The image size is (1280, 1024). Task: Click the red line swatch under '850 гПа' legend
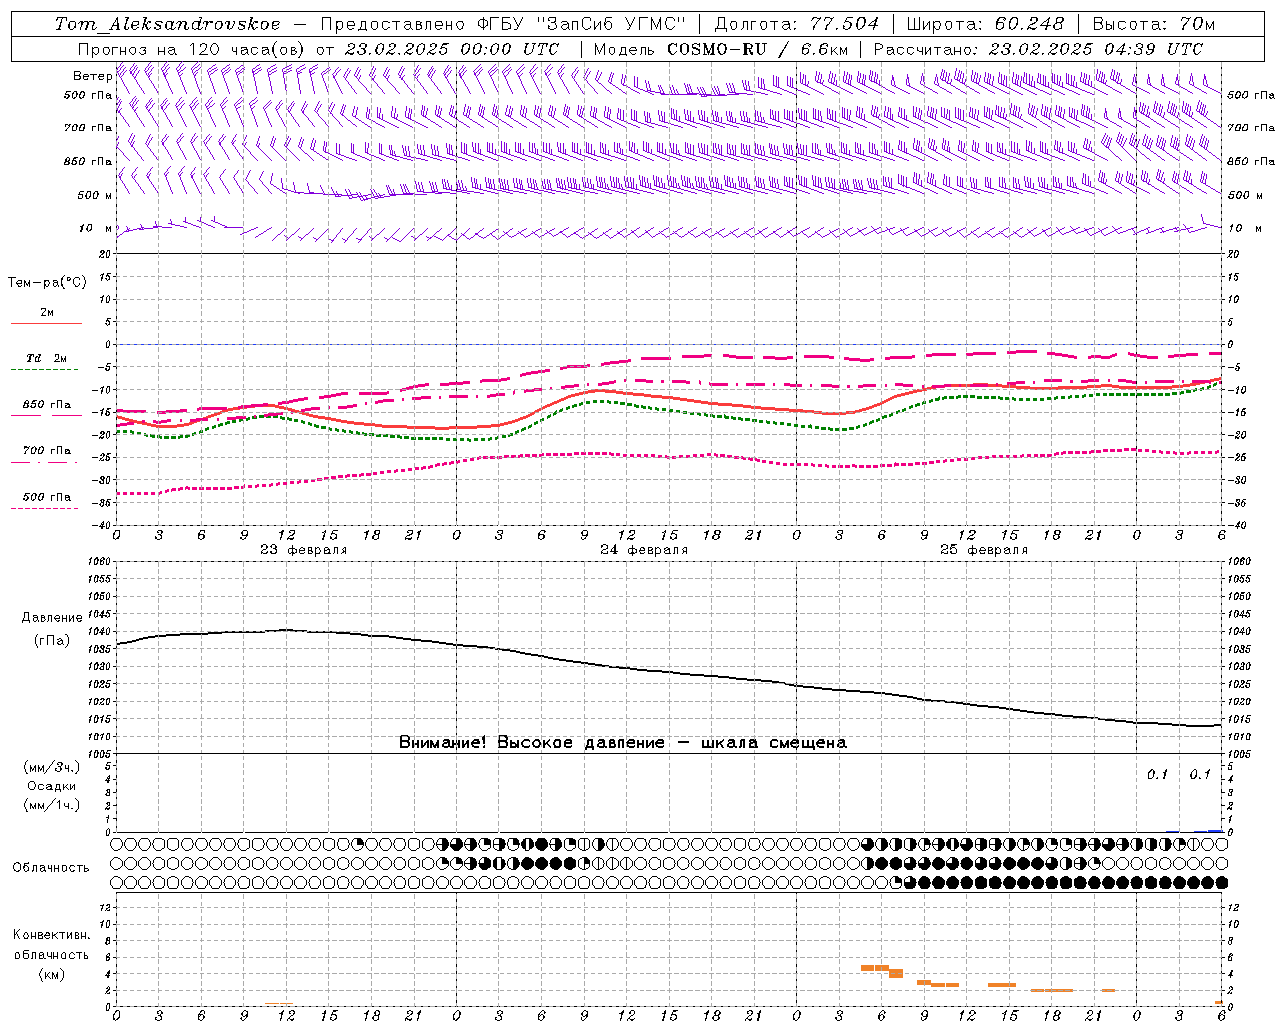click(x=46, y=416)
